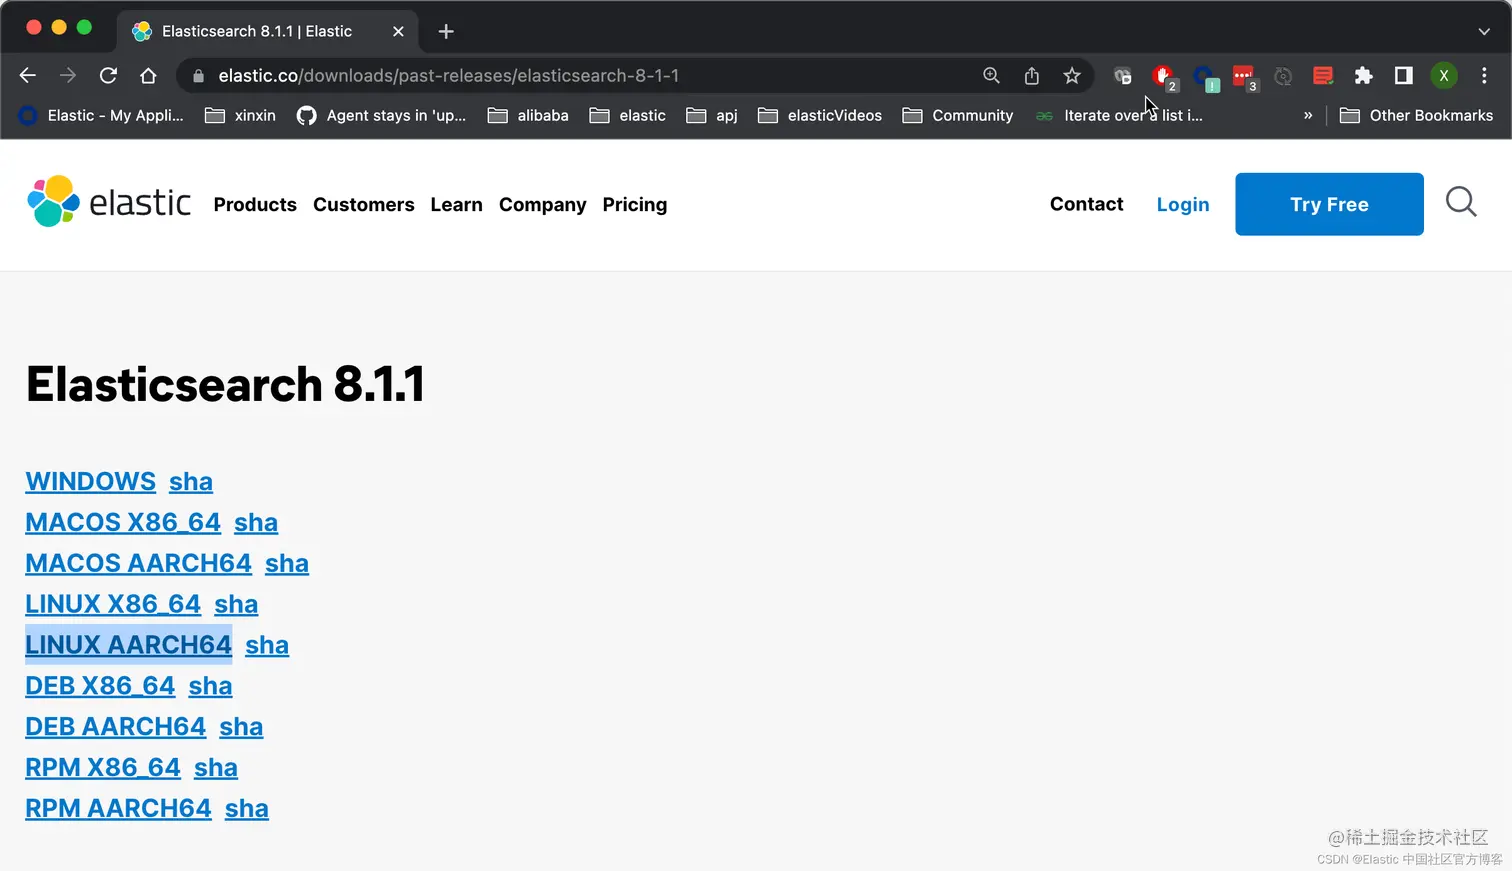Open sha link for LINUX X86_64
The image size is (1512, 871).
coord(236,604)
